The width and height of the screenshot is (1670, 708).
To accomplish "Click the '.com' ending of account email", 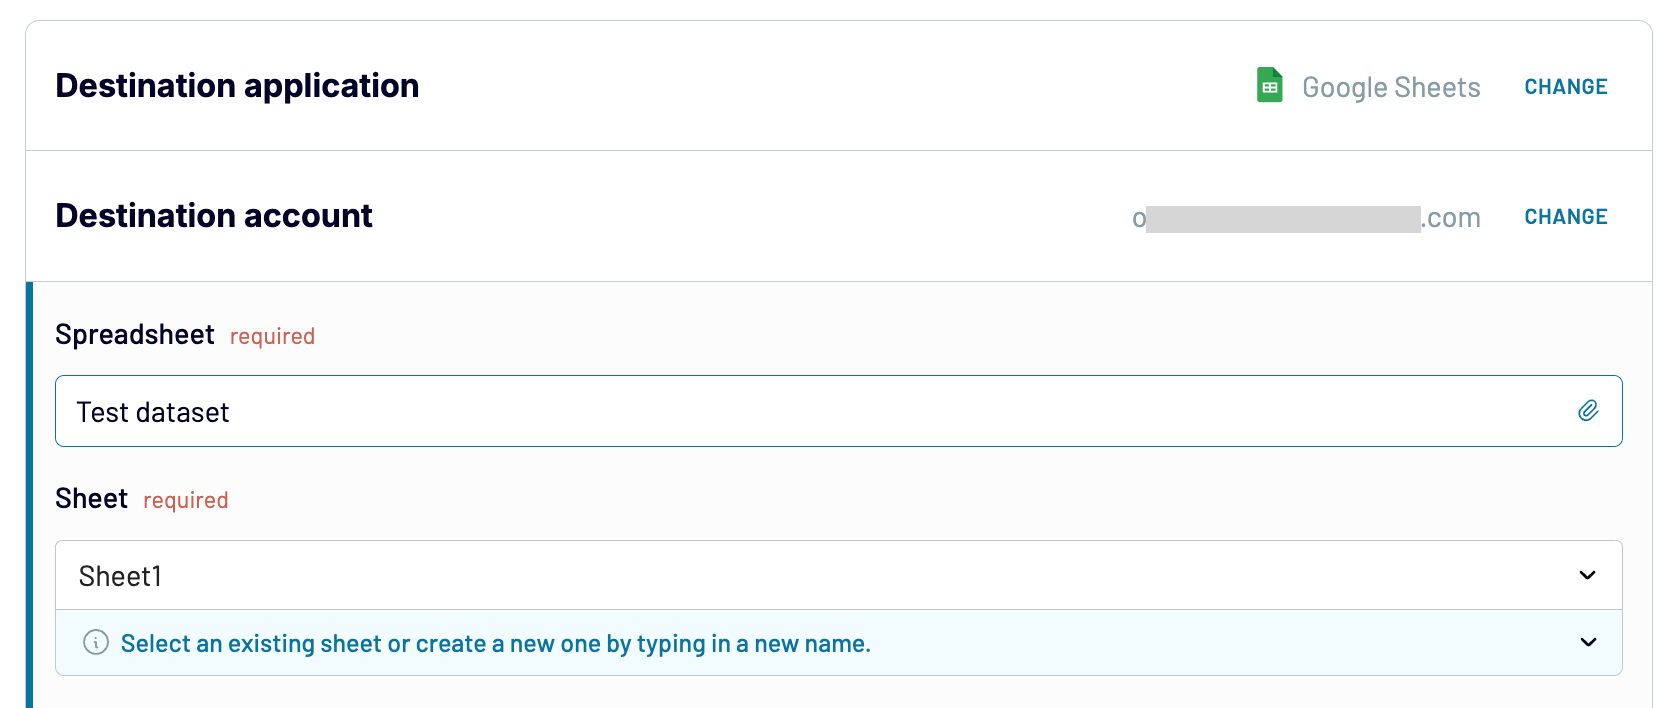I will [1451, 218].
